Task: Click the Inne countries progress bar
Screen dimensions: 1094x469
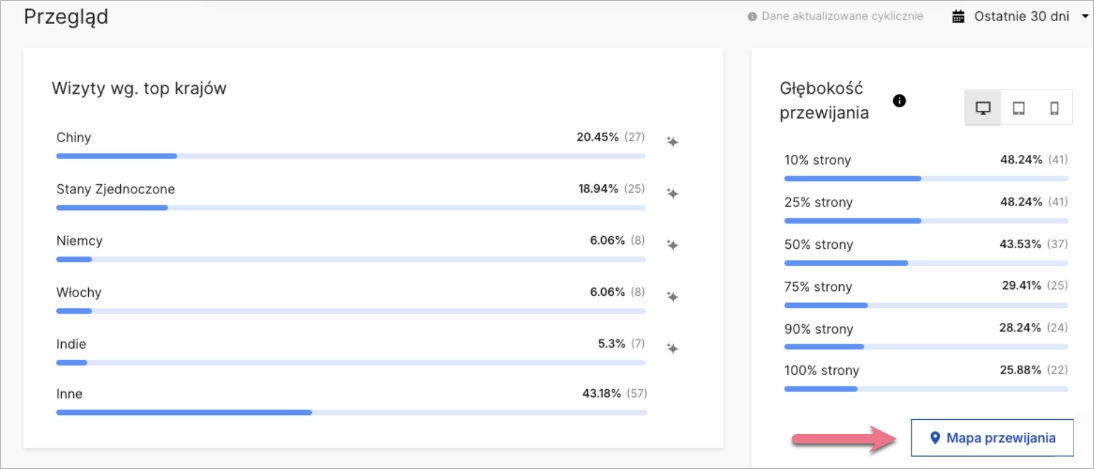Action: (351, 411)
